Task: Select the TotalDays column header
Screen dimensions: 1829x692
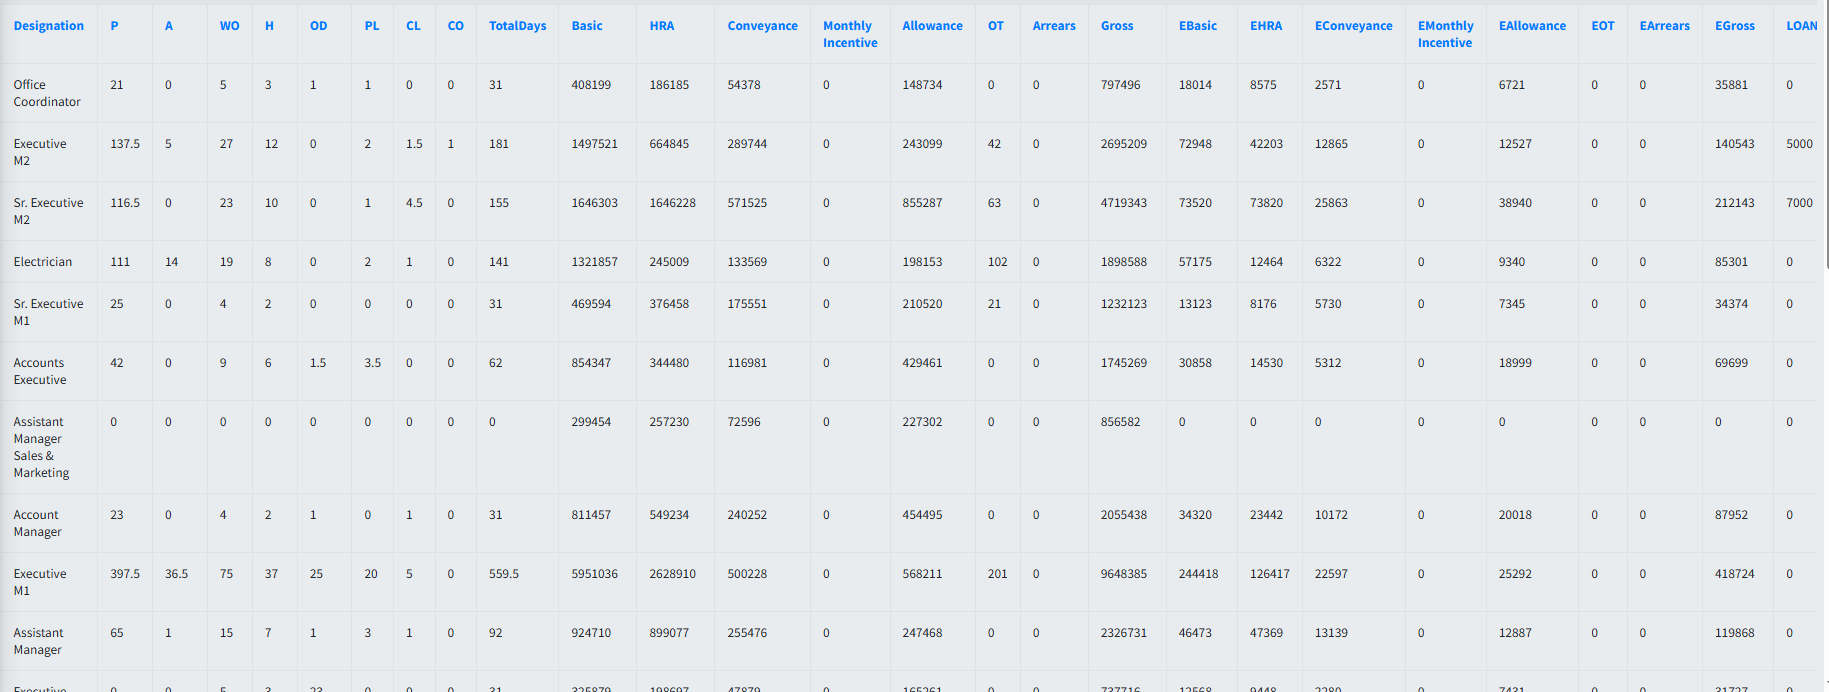Action: [517, 26]
